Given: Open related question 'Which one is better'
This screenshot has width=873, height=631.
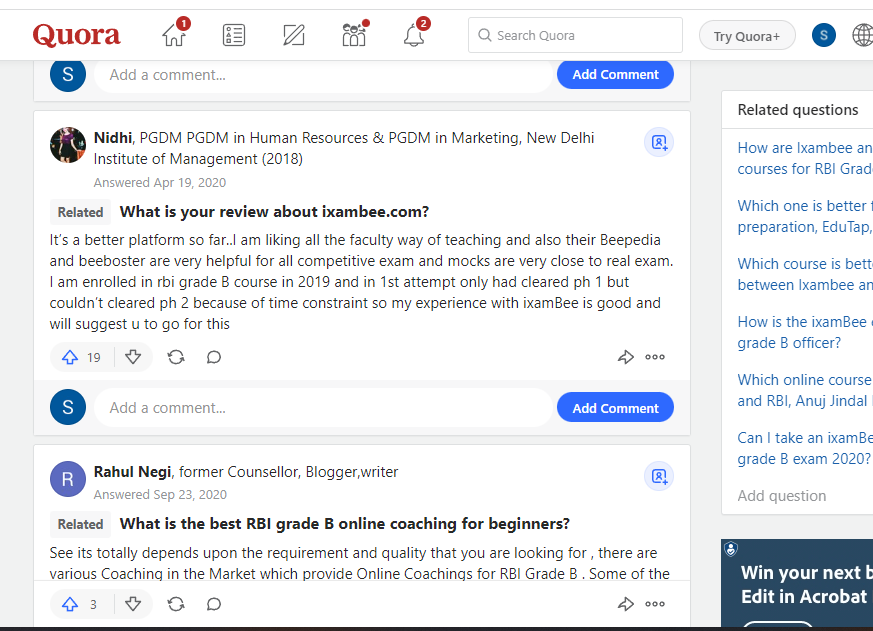Looking at the screenshot, I should [x=805, y=217].
